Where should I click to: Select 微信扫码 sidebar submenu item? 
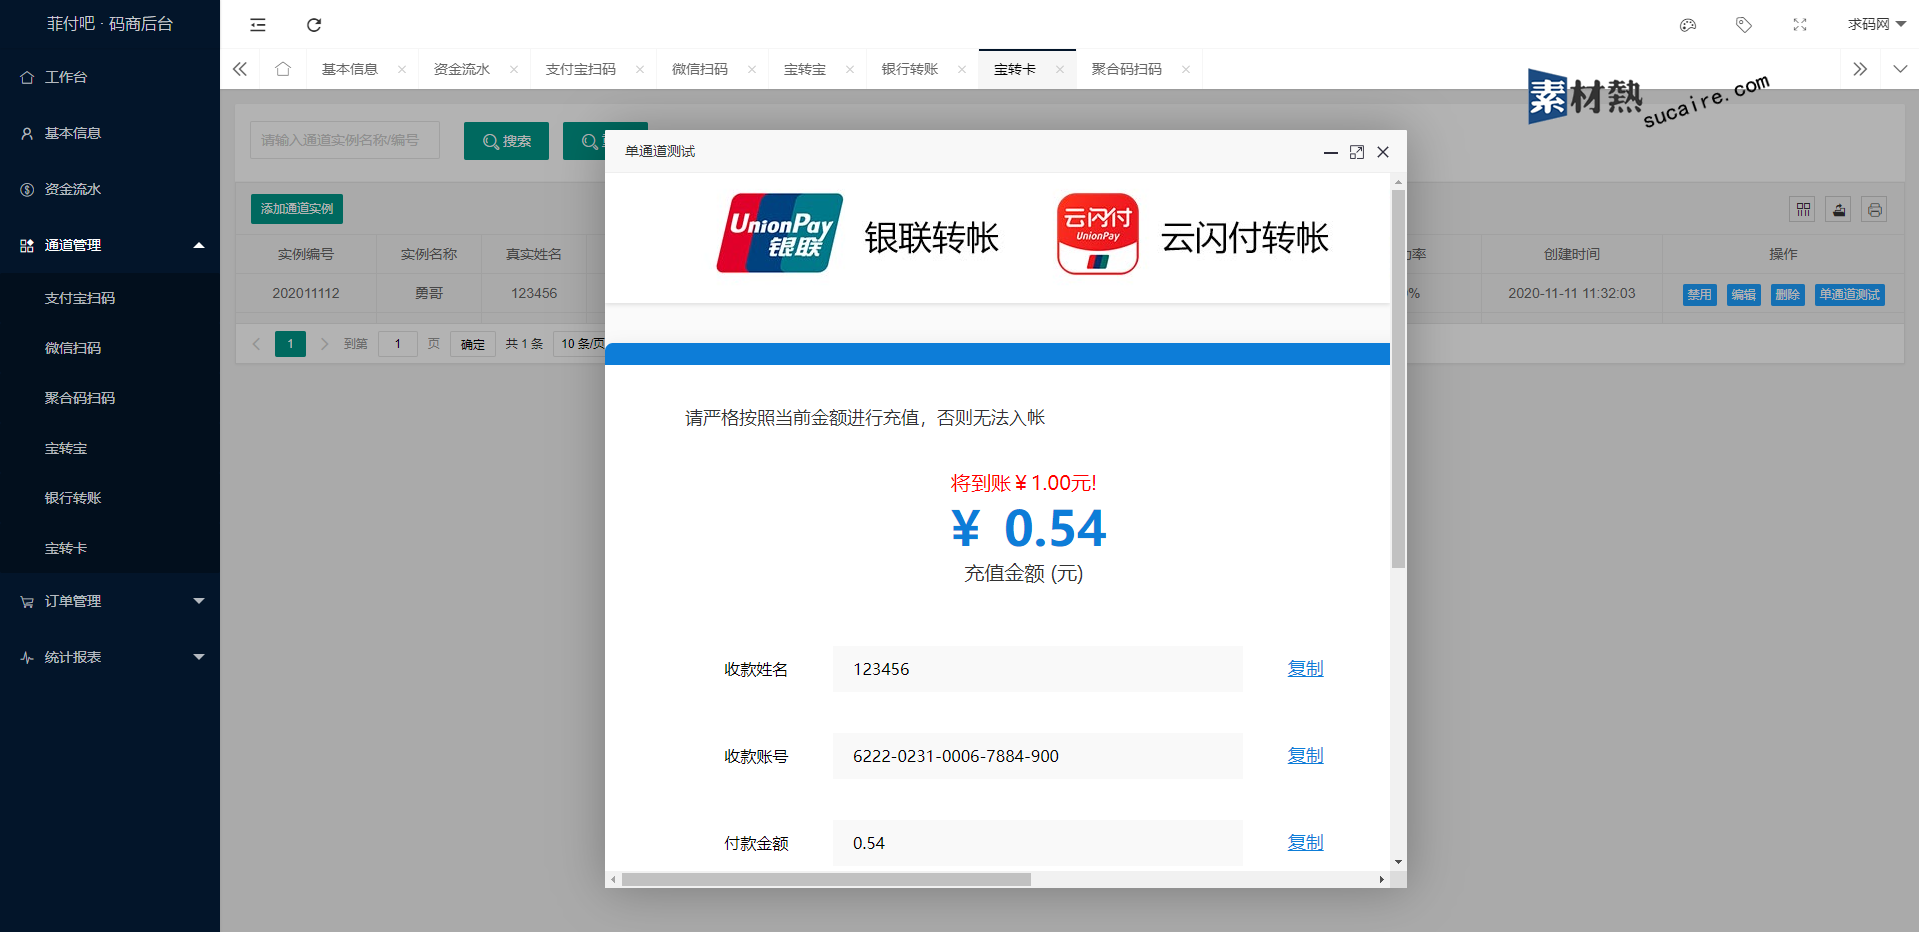[x=110, y=348]
